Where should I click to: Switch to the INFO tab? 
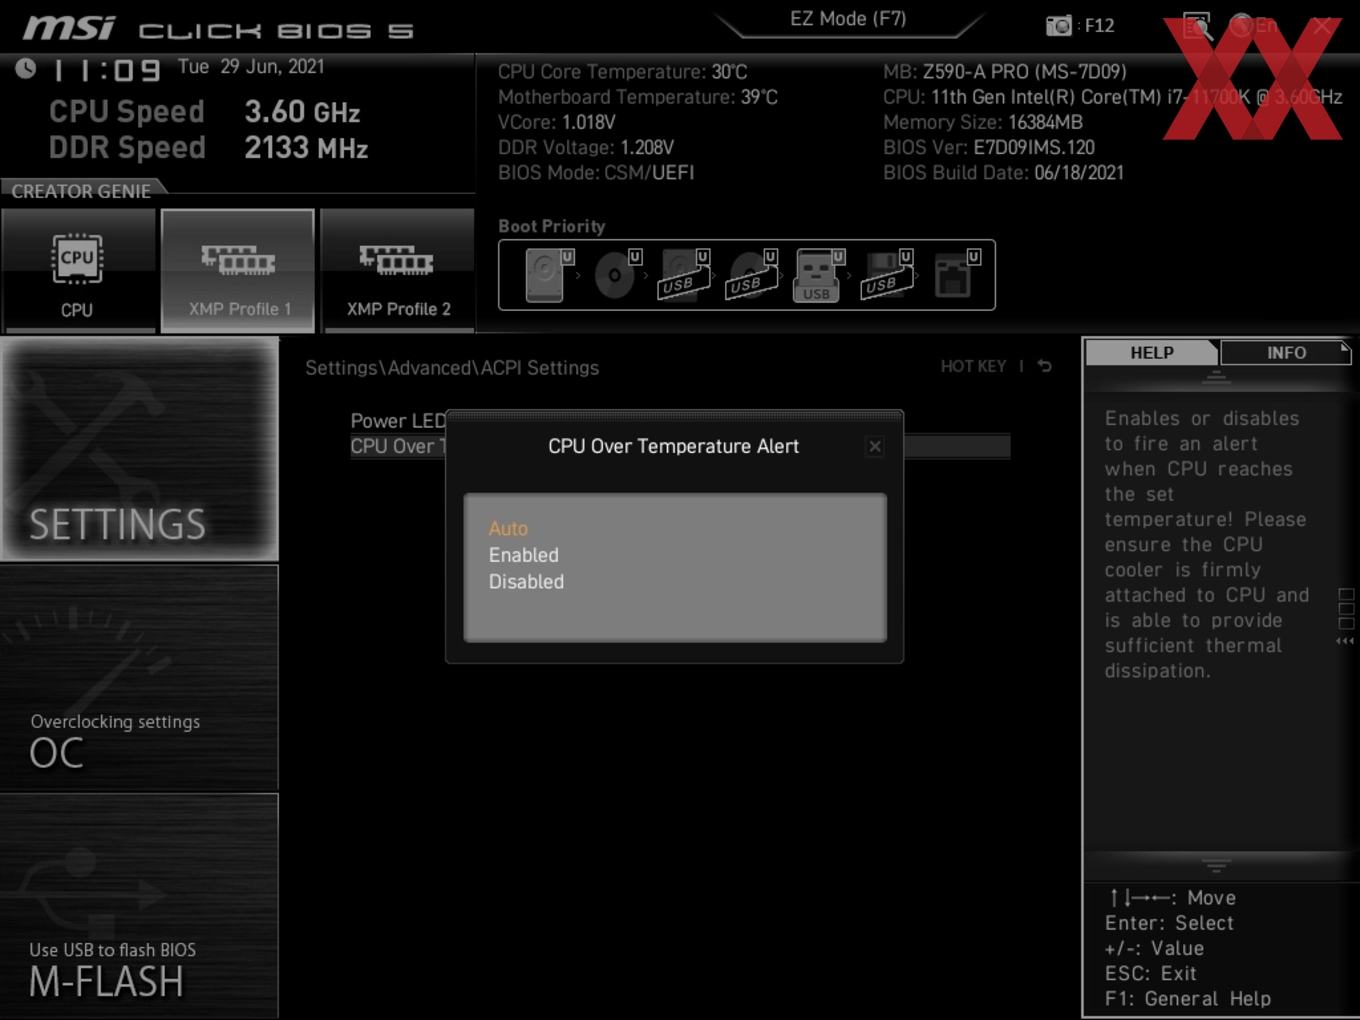(x=1286, y=353)
